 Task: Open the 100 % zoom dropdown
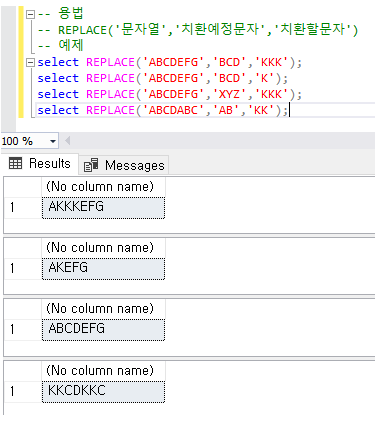coord(53,141)
